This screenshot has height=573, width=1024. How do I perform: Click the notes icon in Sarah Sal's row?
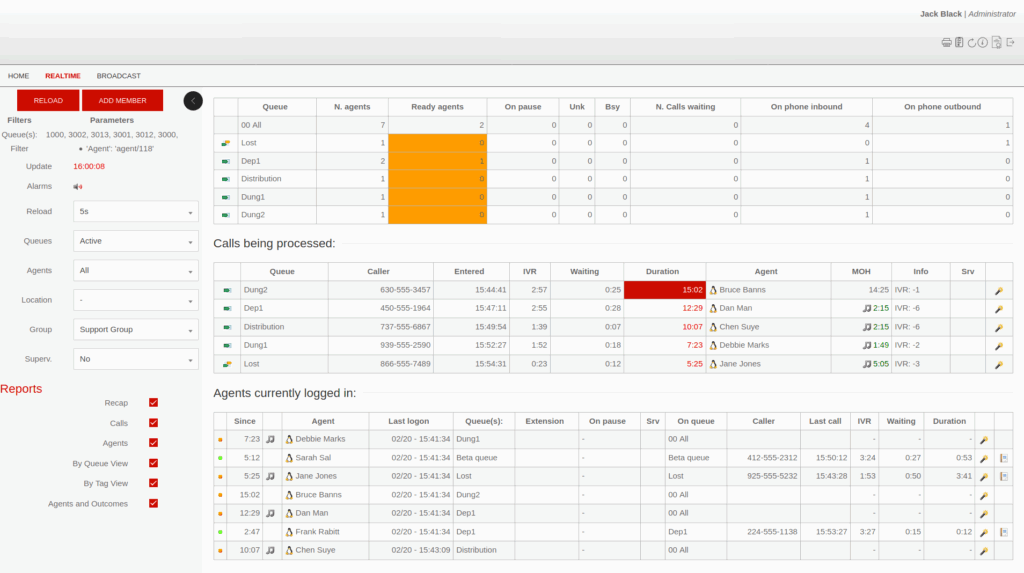[1003, 458]
